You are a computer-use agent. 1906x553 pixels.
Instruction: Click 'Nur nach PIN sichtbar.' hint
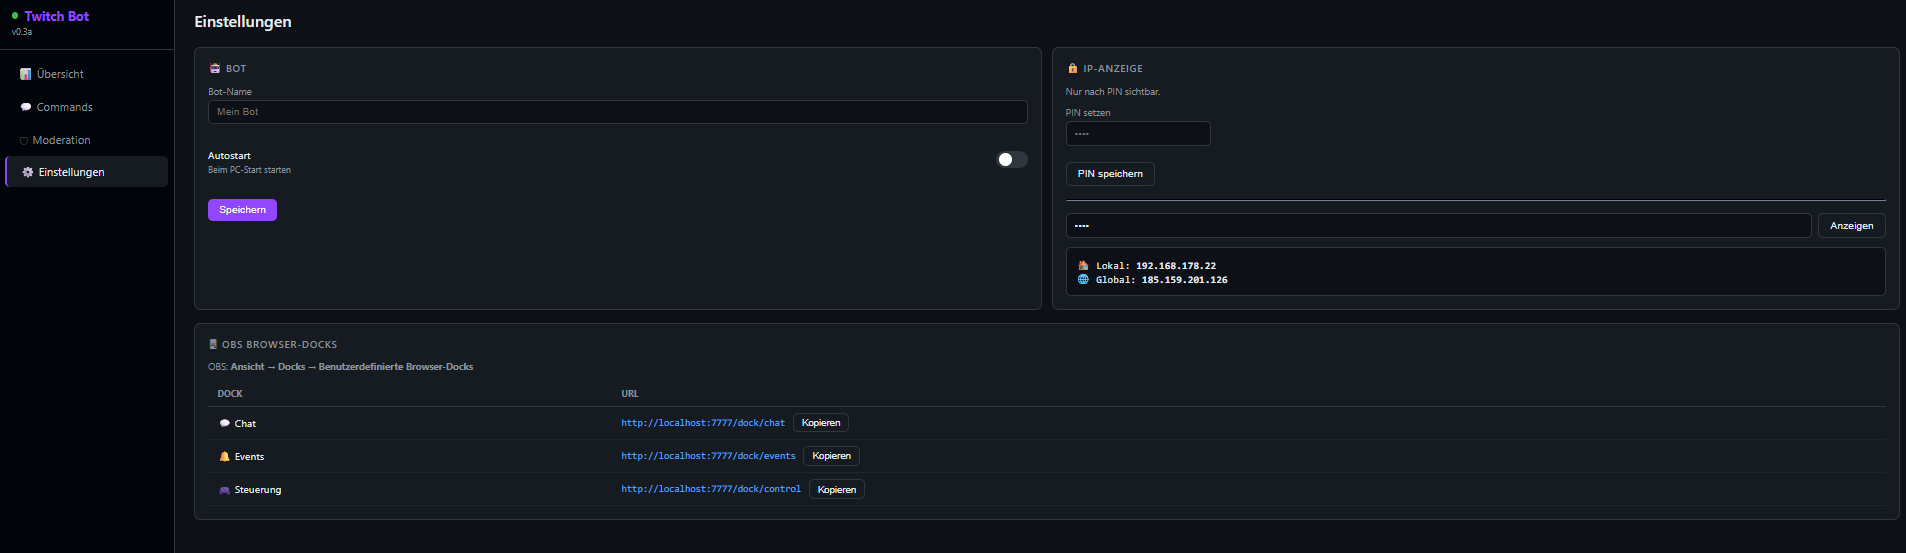click(x=1113, y=92)
